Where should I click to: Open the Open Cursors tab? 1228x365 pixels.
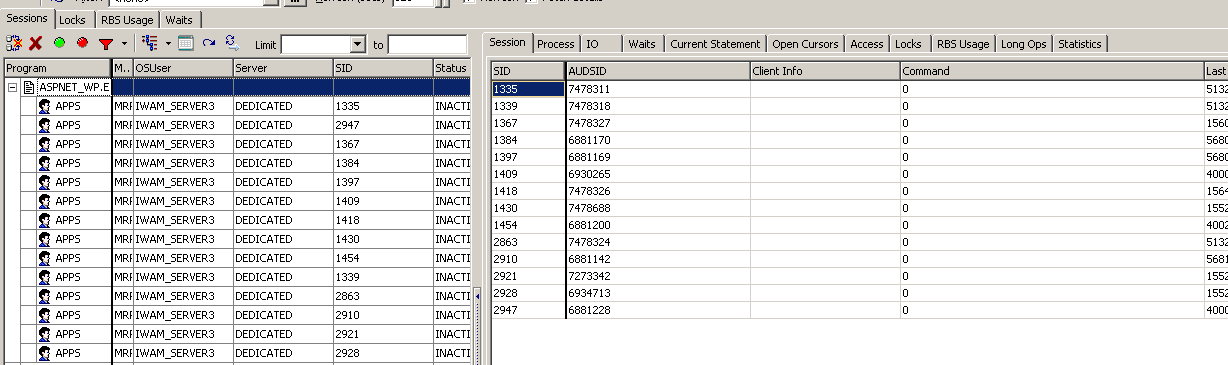806,44
